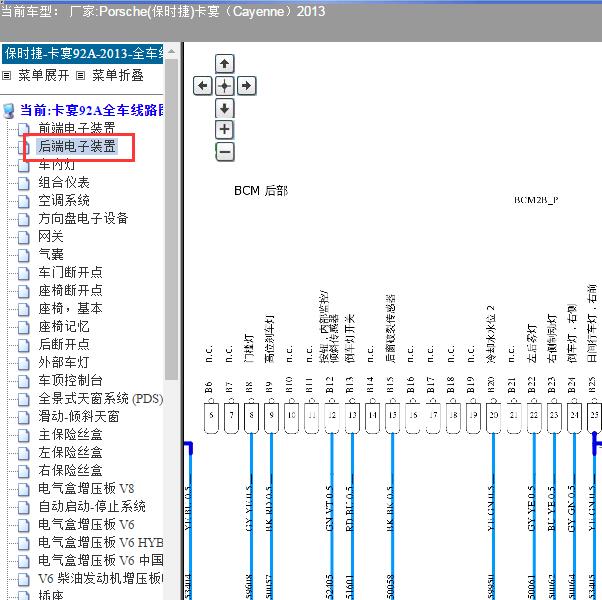
Task: Open 前端电子装置 in the tree
Action: [x=76, y=127]
